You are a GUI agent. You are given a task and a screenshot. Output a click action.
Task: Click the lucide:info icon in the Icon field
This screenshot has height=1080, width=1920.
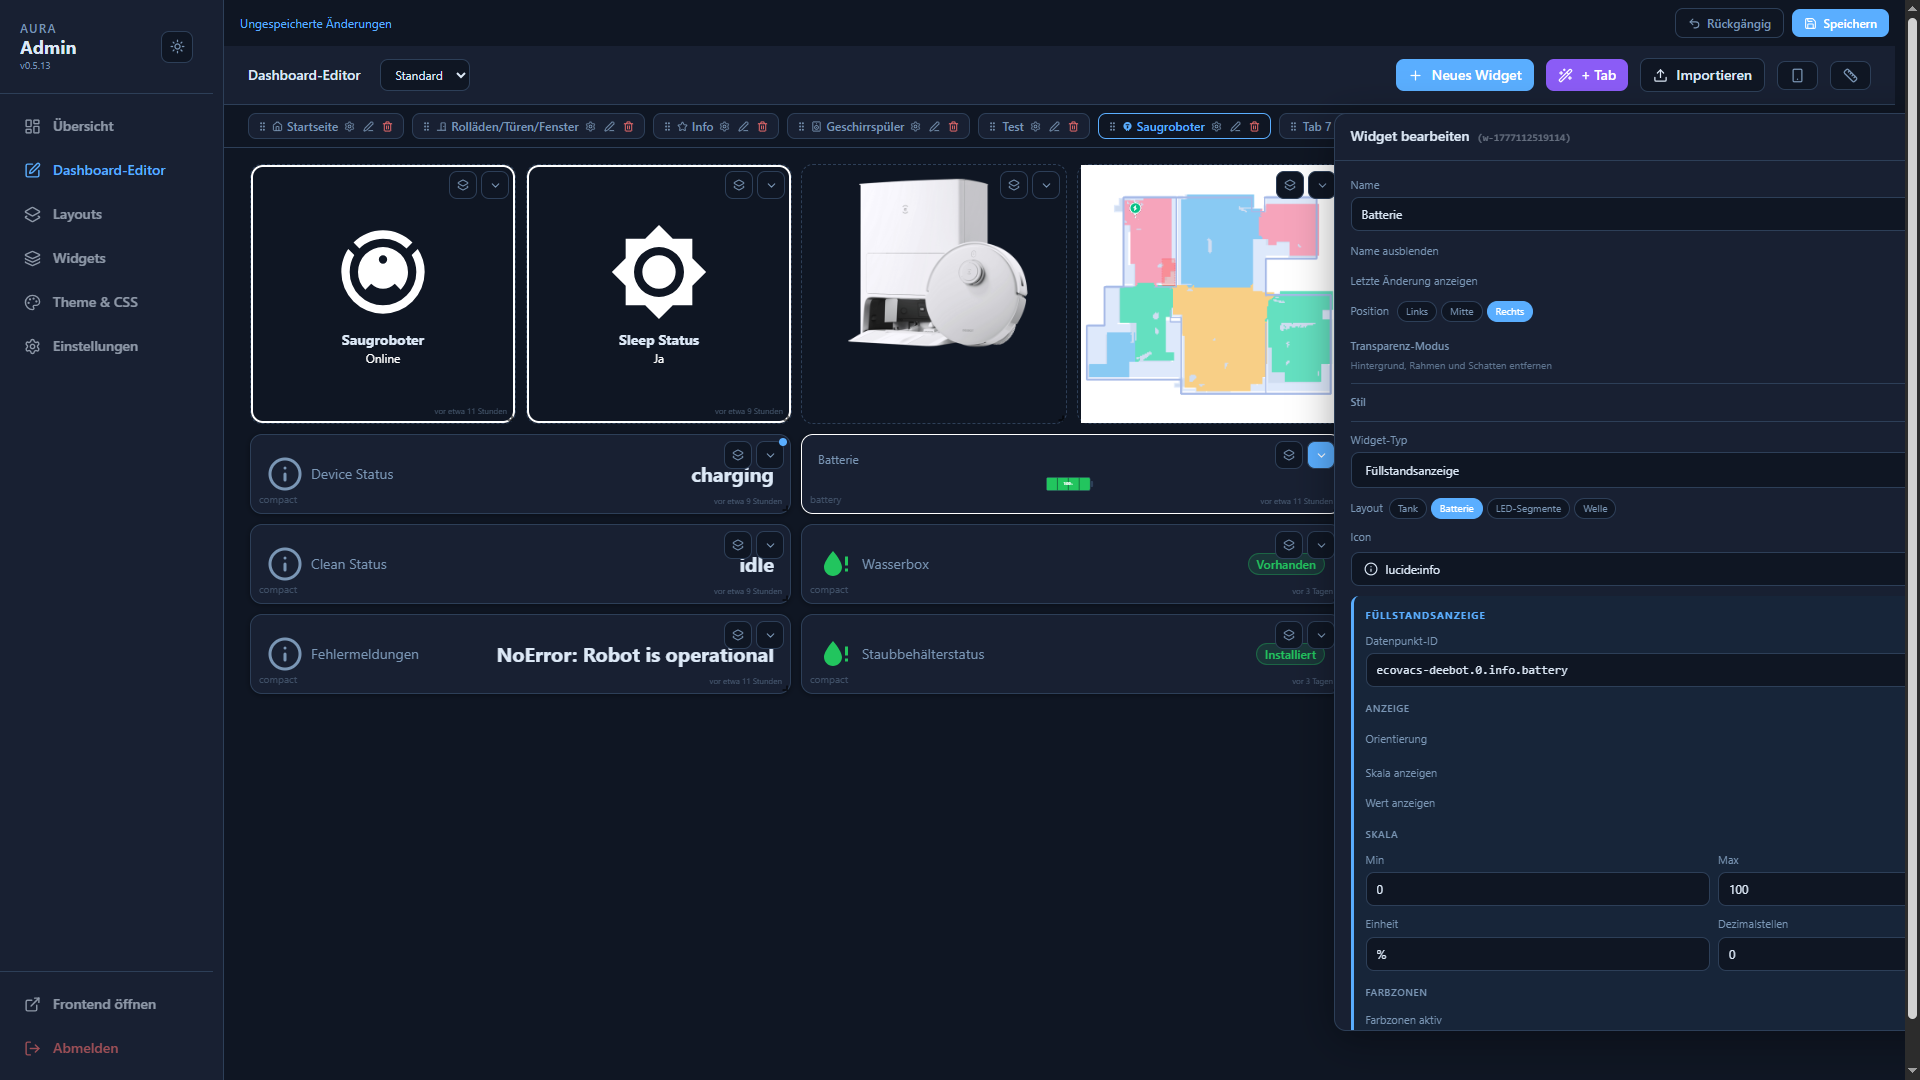tap(1372, 570)
